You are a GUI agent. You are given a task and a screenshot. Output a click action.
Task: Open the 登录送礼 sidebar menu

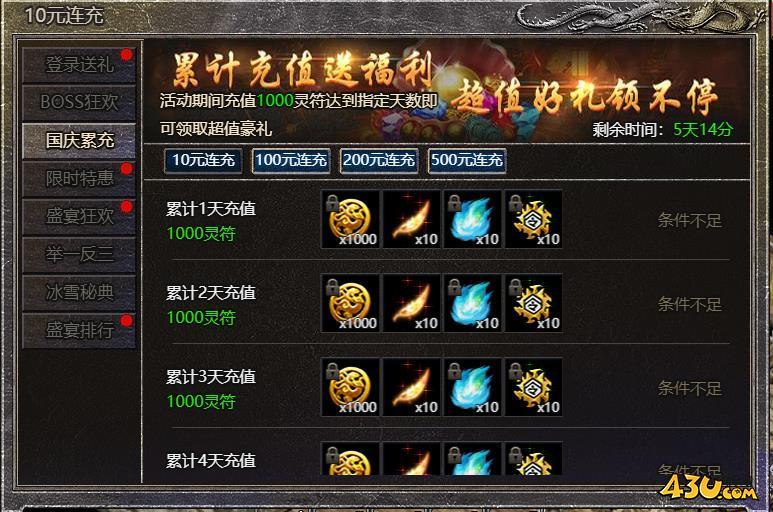79,65
